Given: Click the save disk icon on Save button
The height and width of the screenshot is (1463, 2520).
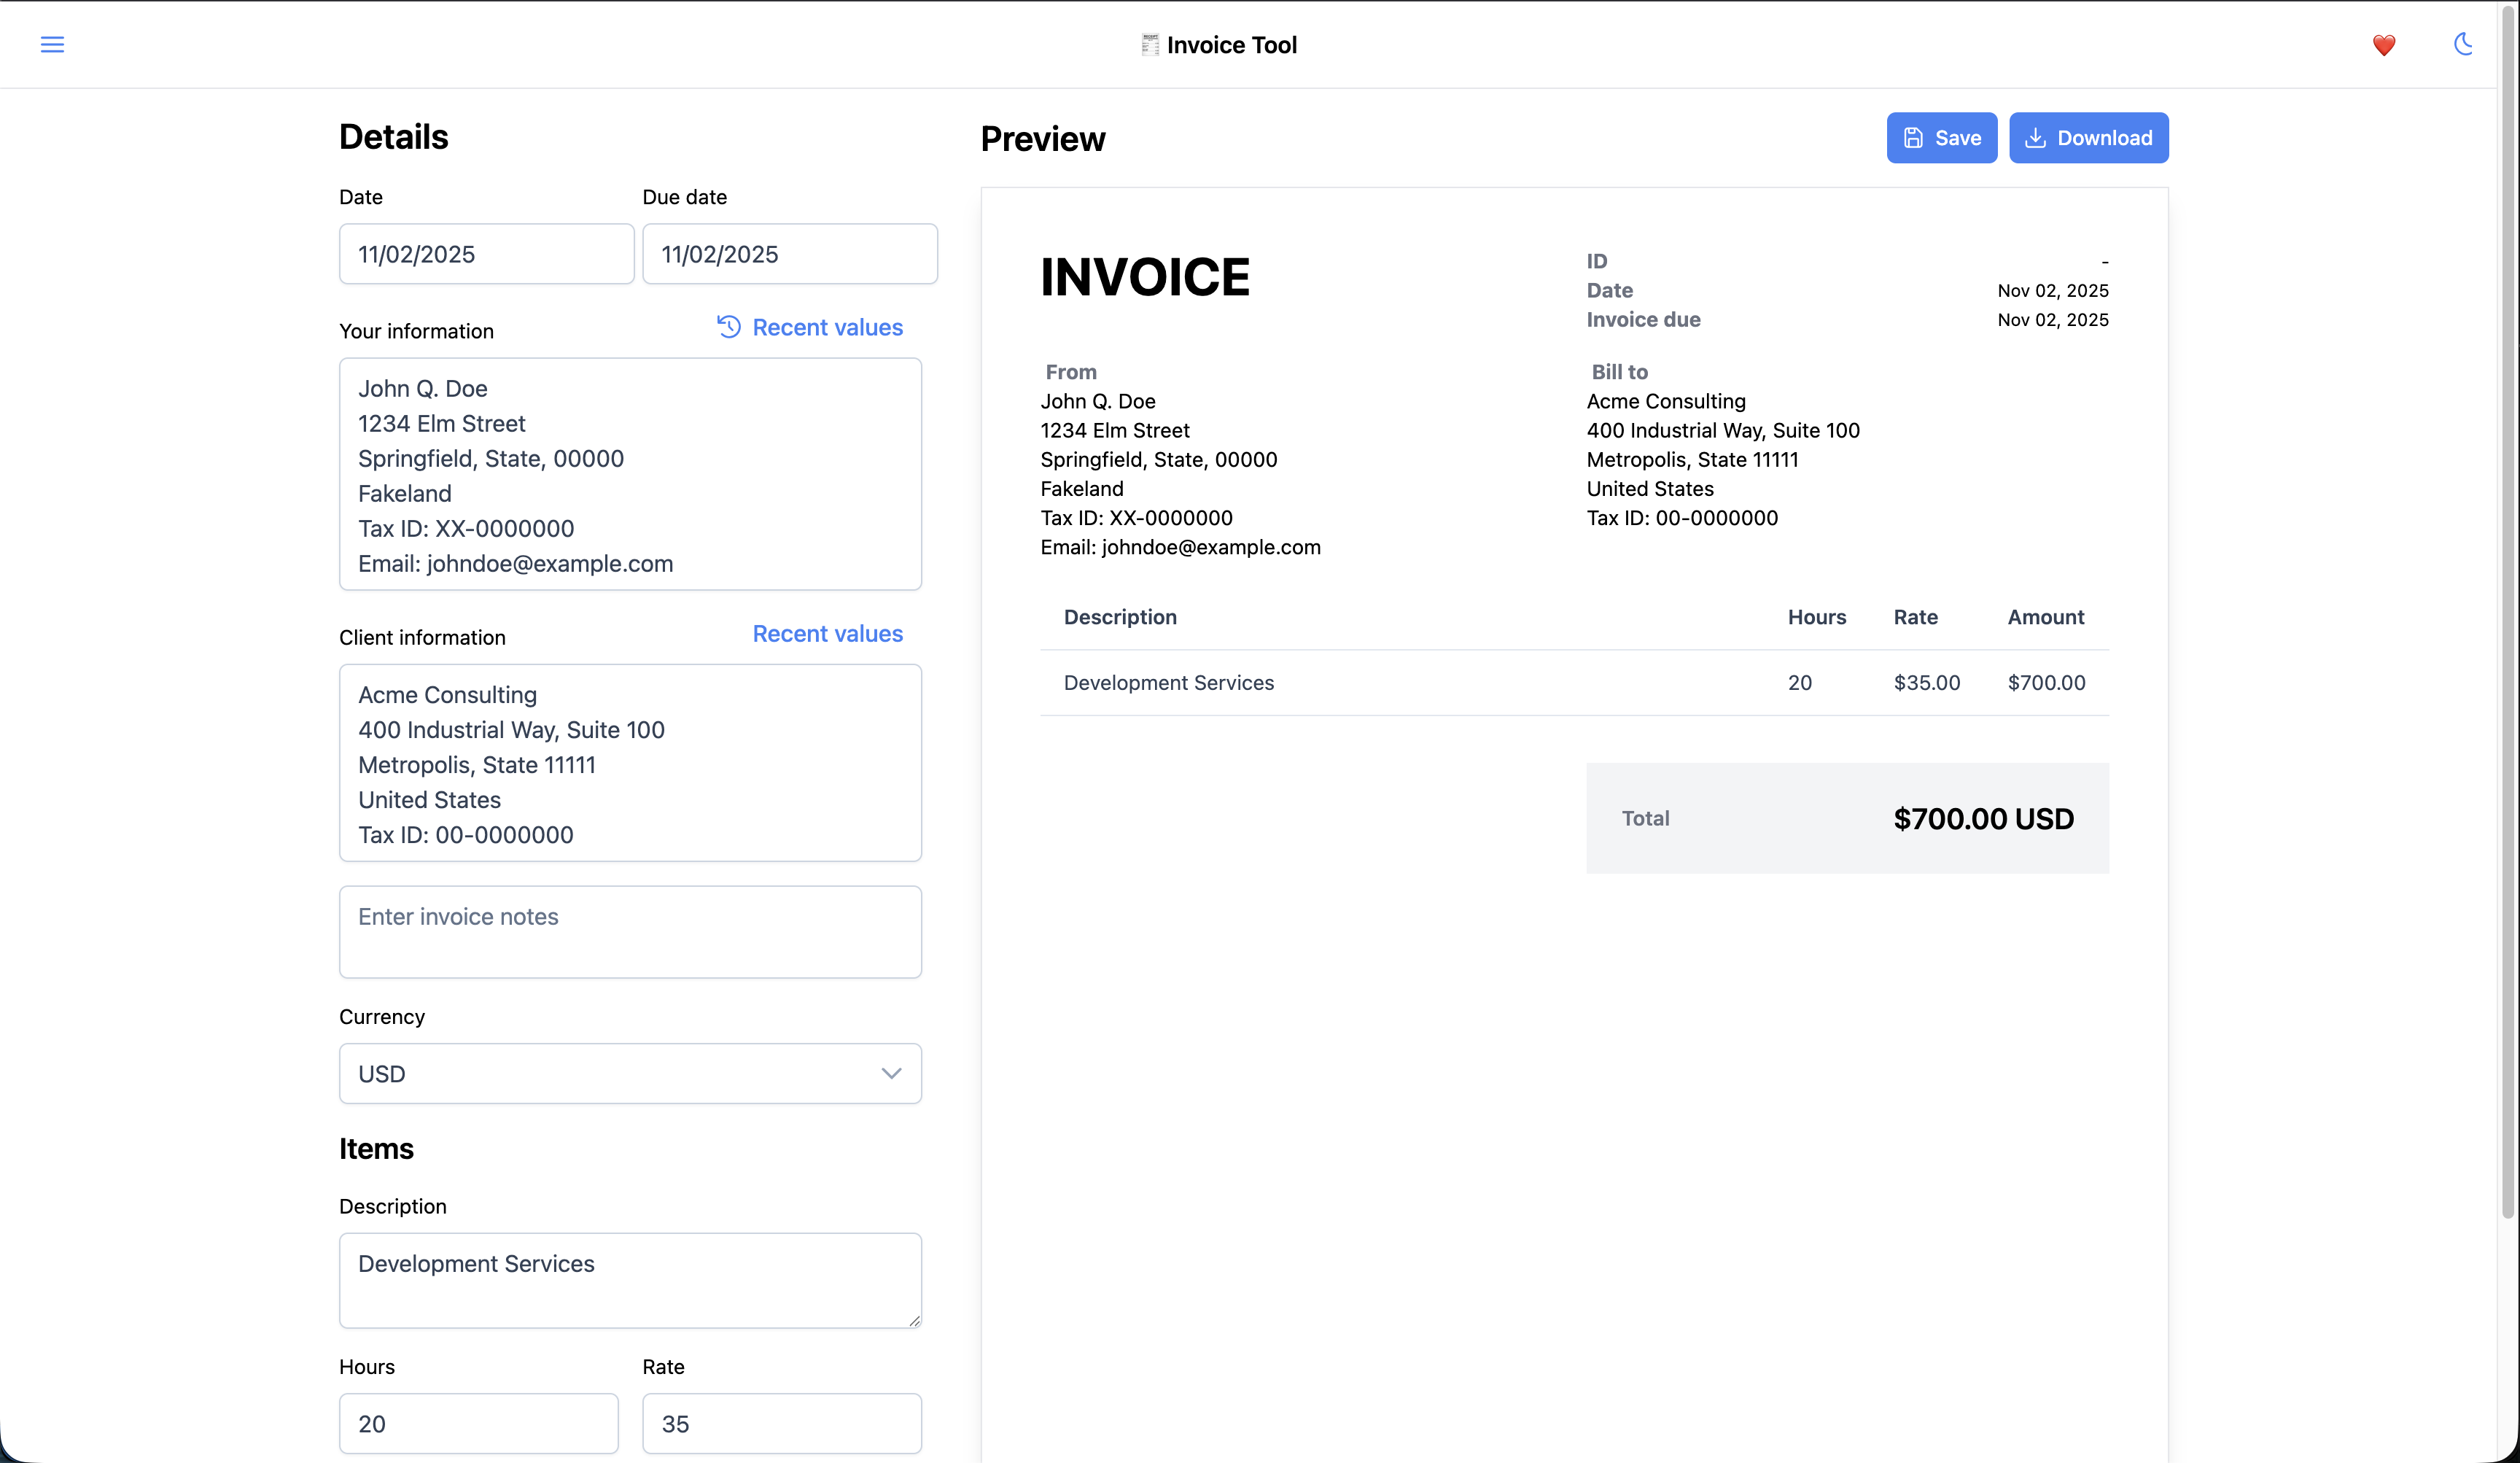Looking at the screenshot, I should (1915, 137).
